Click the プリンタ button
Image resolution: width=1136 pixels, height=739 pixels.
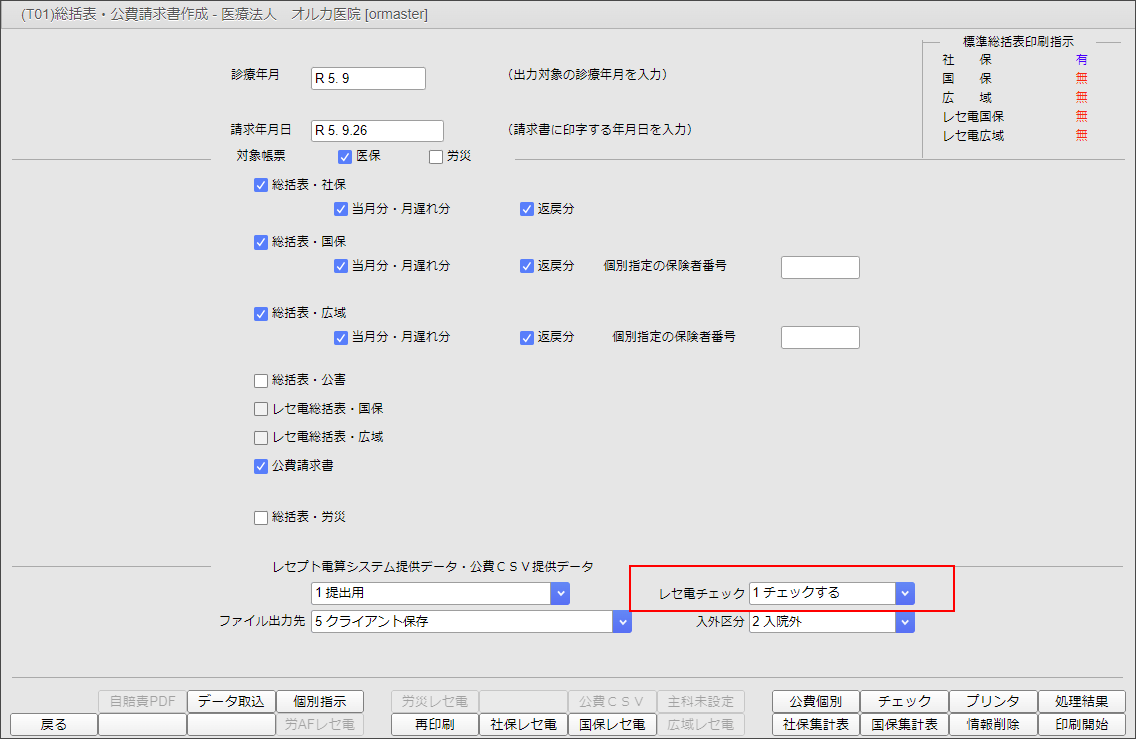(993, 701)
